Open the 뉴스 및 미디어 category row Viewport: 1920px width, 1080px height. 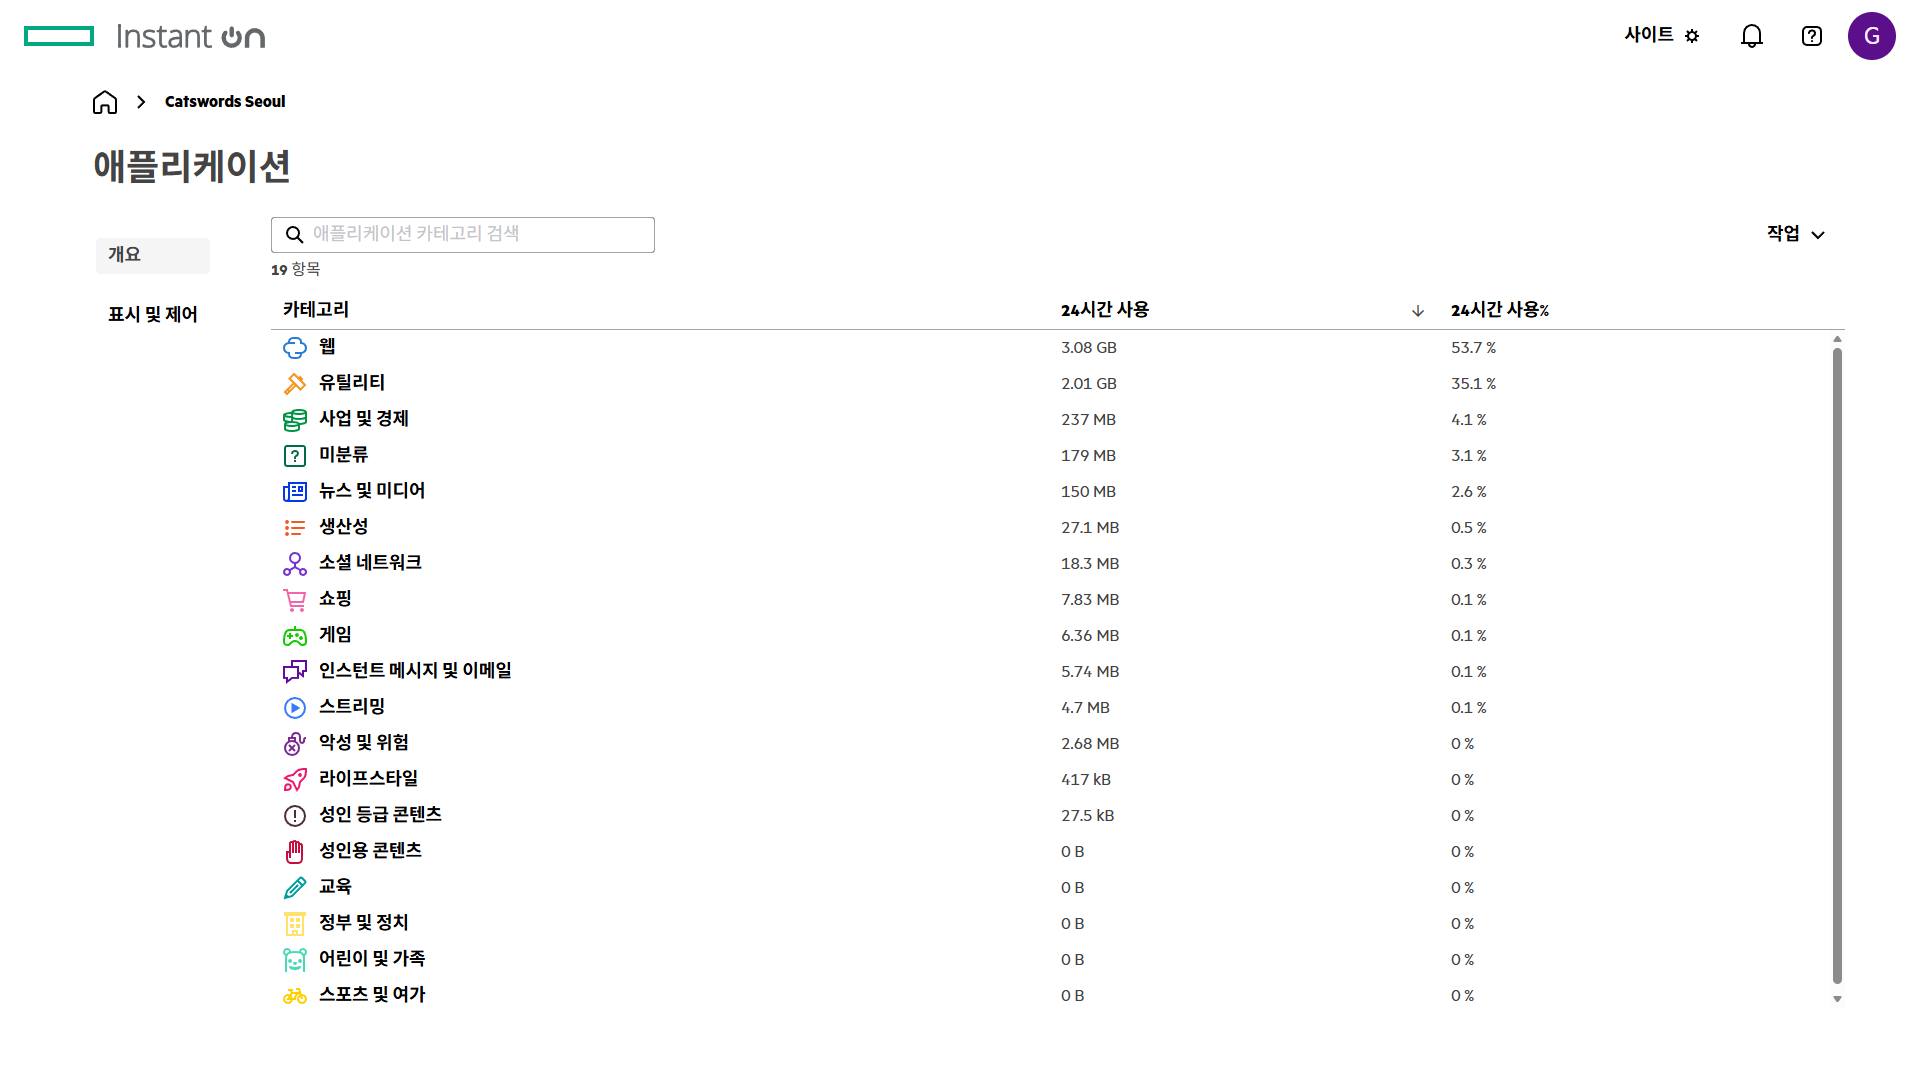pyautogui.click(x=372, y=491)
